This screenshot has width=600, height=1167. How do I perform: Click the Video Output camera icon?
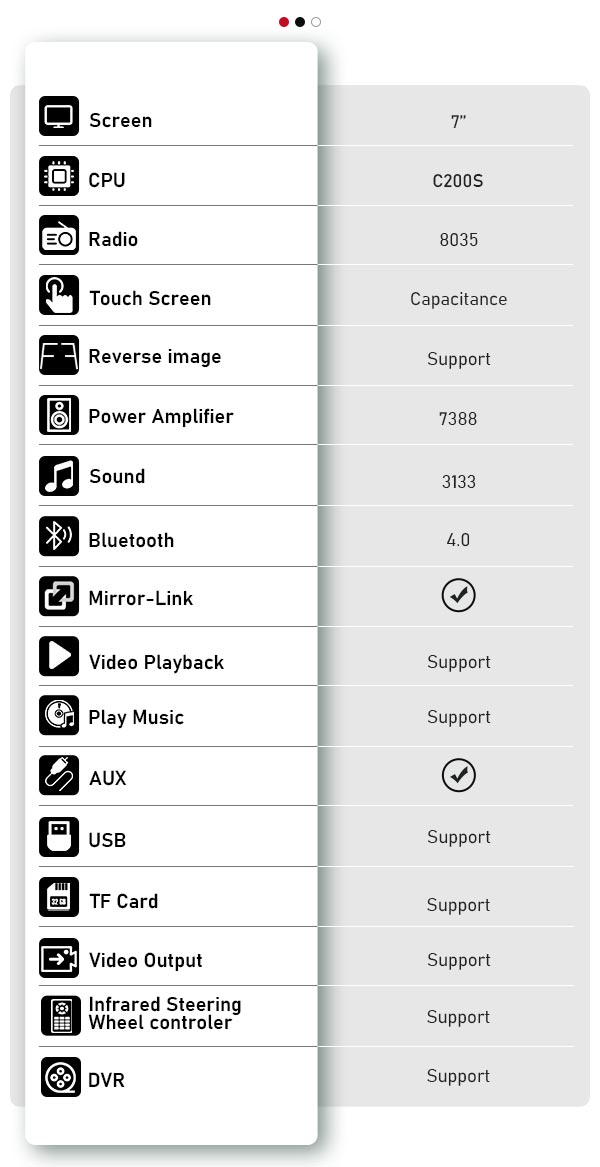click(59, 958)
